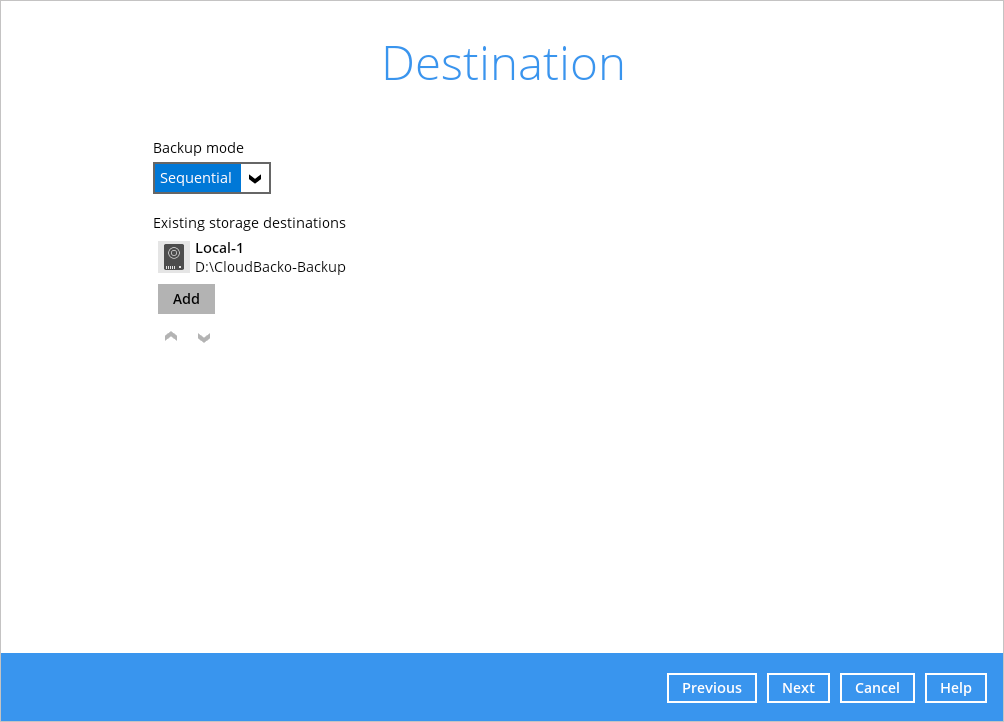The image size is (1004, 722).
Task: Click the Add destination button
Action: point(186,299)
